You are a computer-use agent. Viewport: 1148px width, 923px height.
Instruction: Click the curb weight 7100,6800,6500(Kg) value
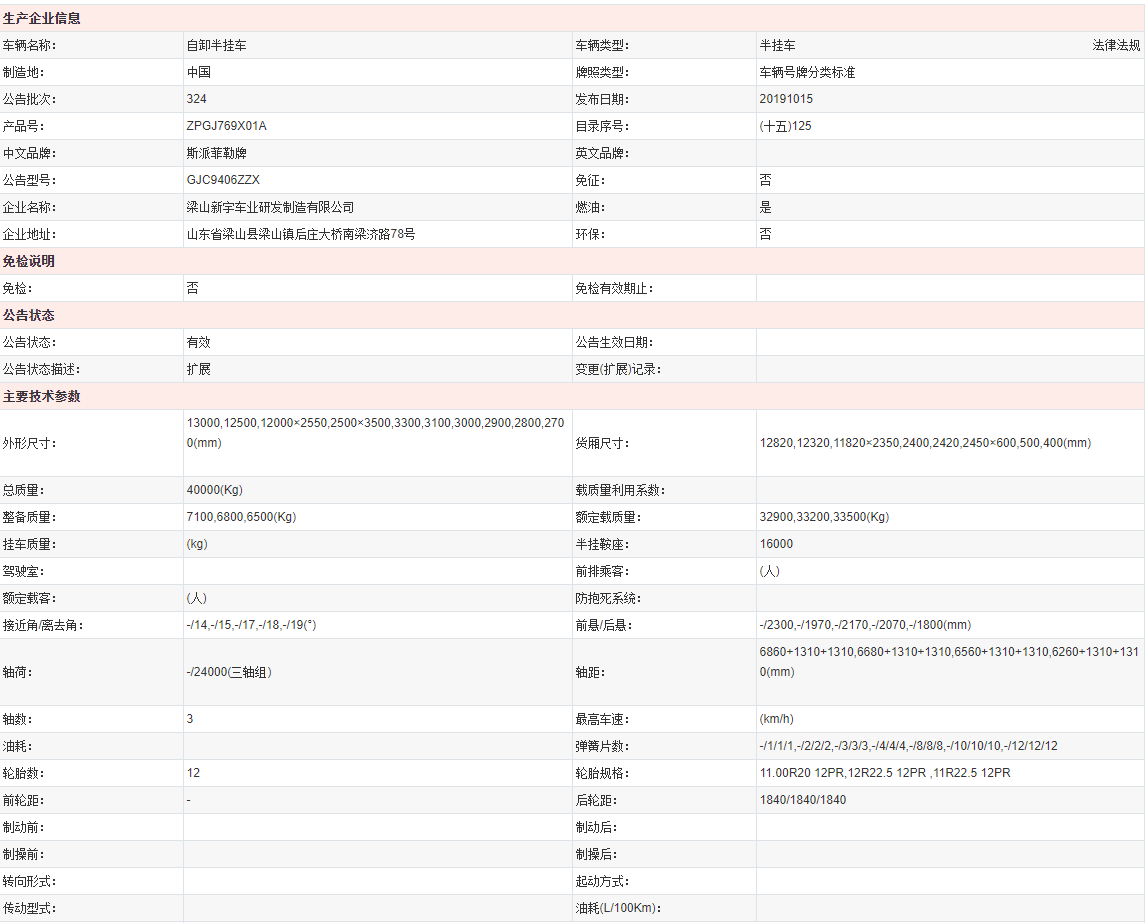pos(241,517)
